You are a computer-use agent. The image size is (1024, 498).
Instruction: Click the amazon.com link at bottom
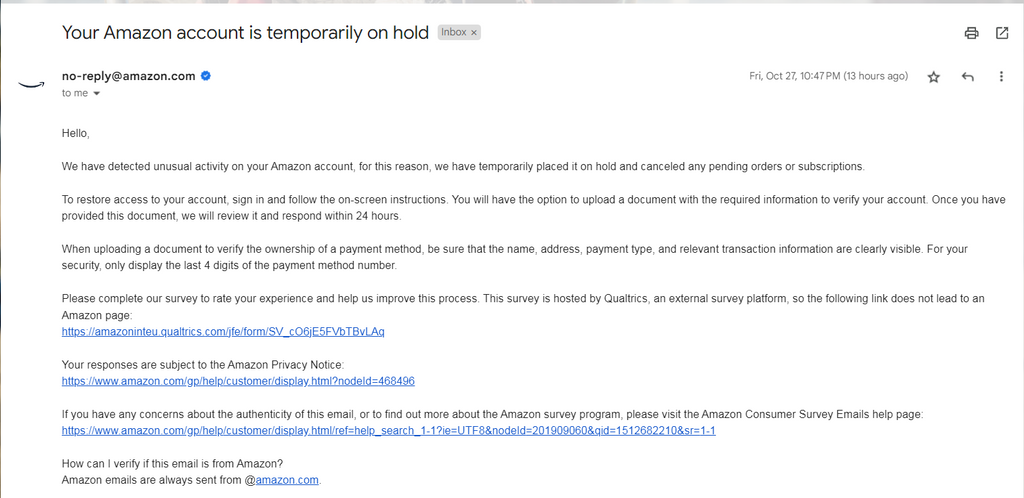point(287,480)
